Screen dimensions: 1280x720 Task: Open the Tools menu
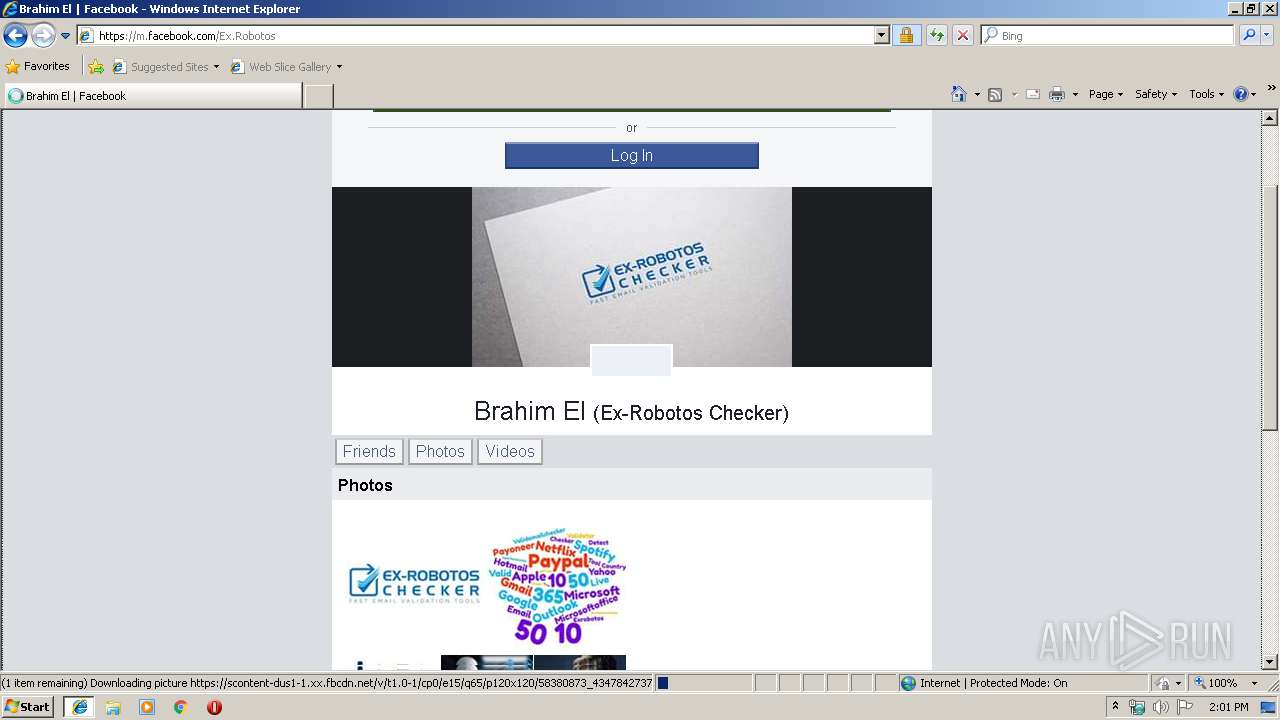pos(1206,94)
